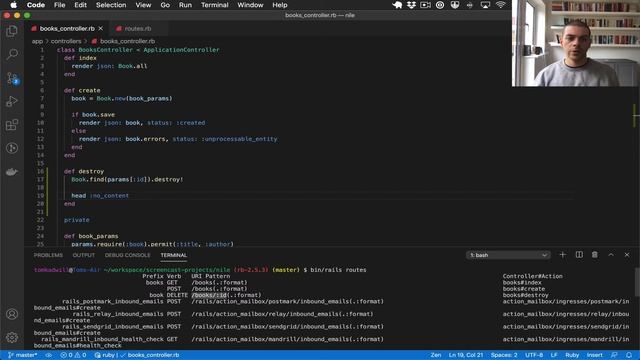Open the Go menu
Viewport: 640px width, 360px height.
pos(165,5)
